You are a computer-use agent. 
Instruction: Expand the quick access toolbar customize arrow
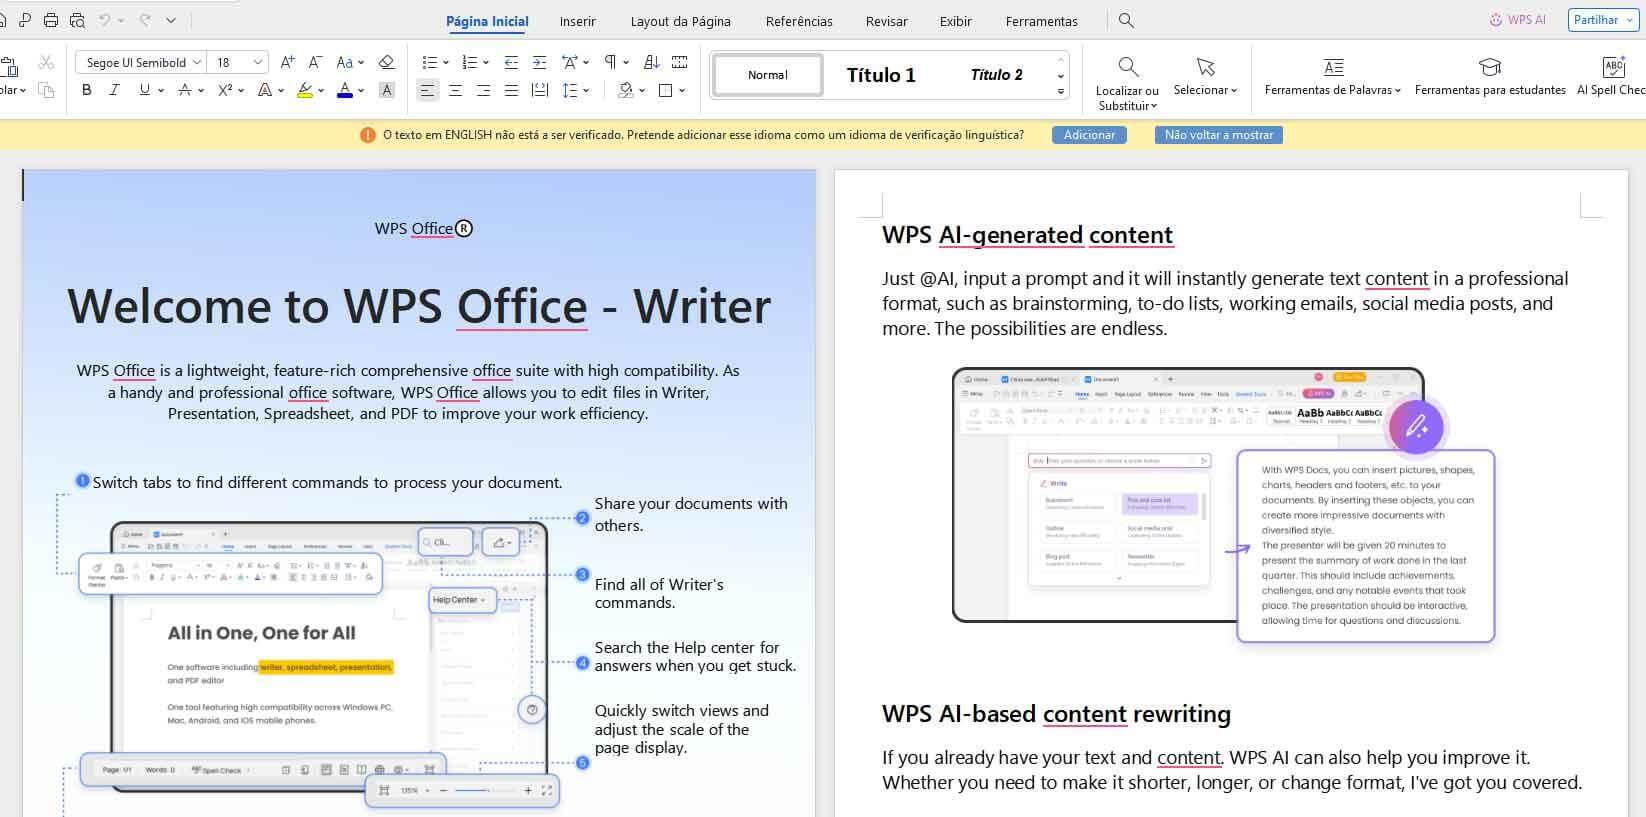point(171,20)
